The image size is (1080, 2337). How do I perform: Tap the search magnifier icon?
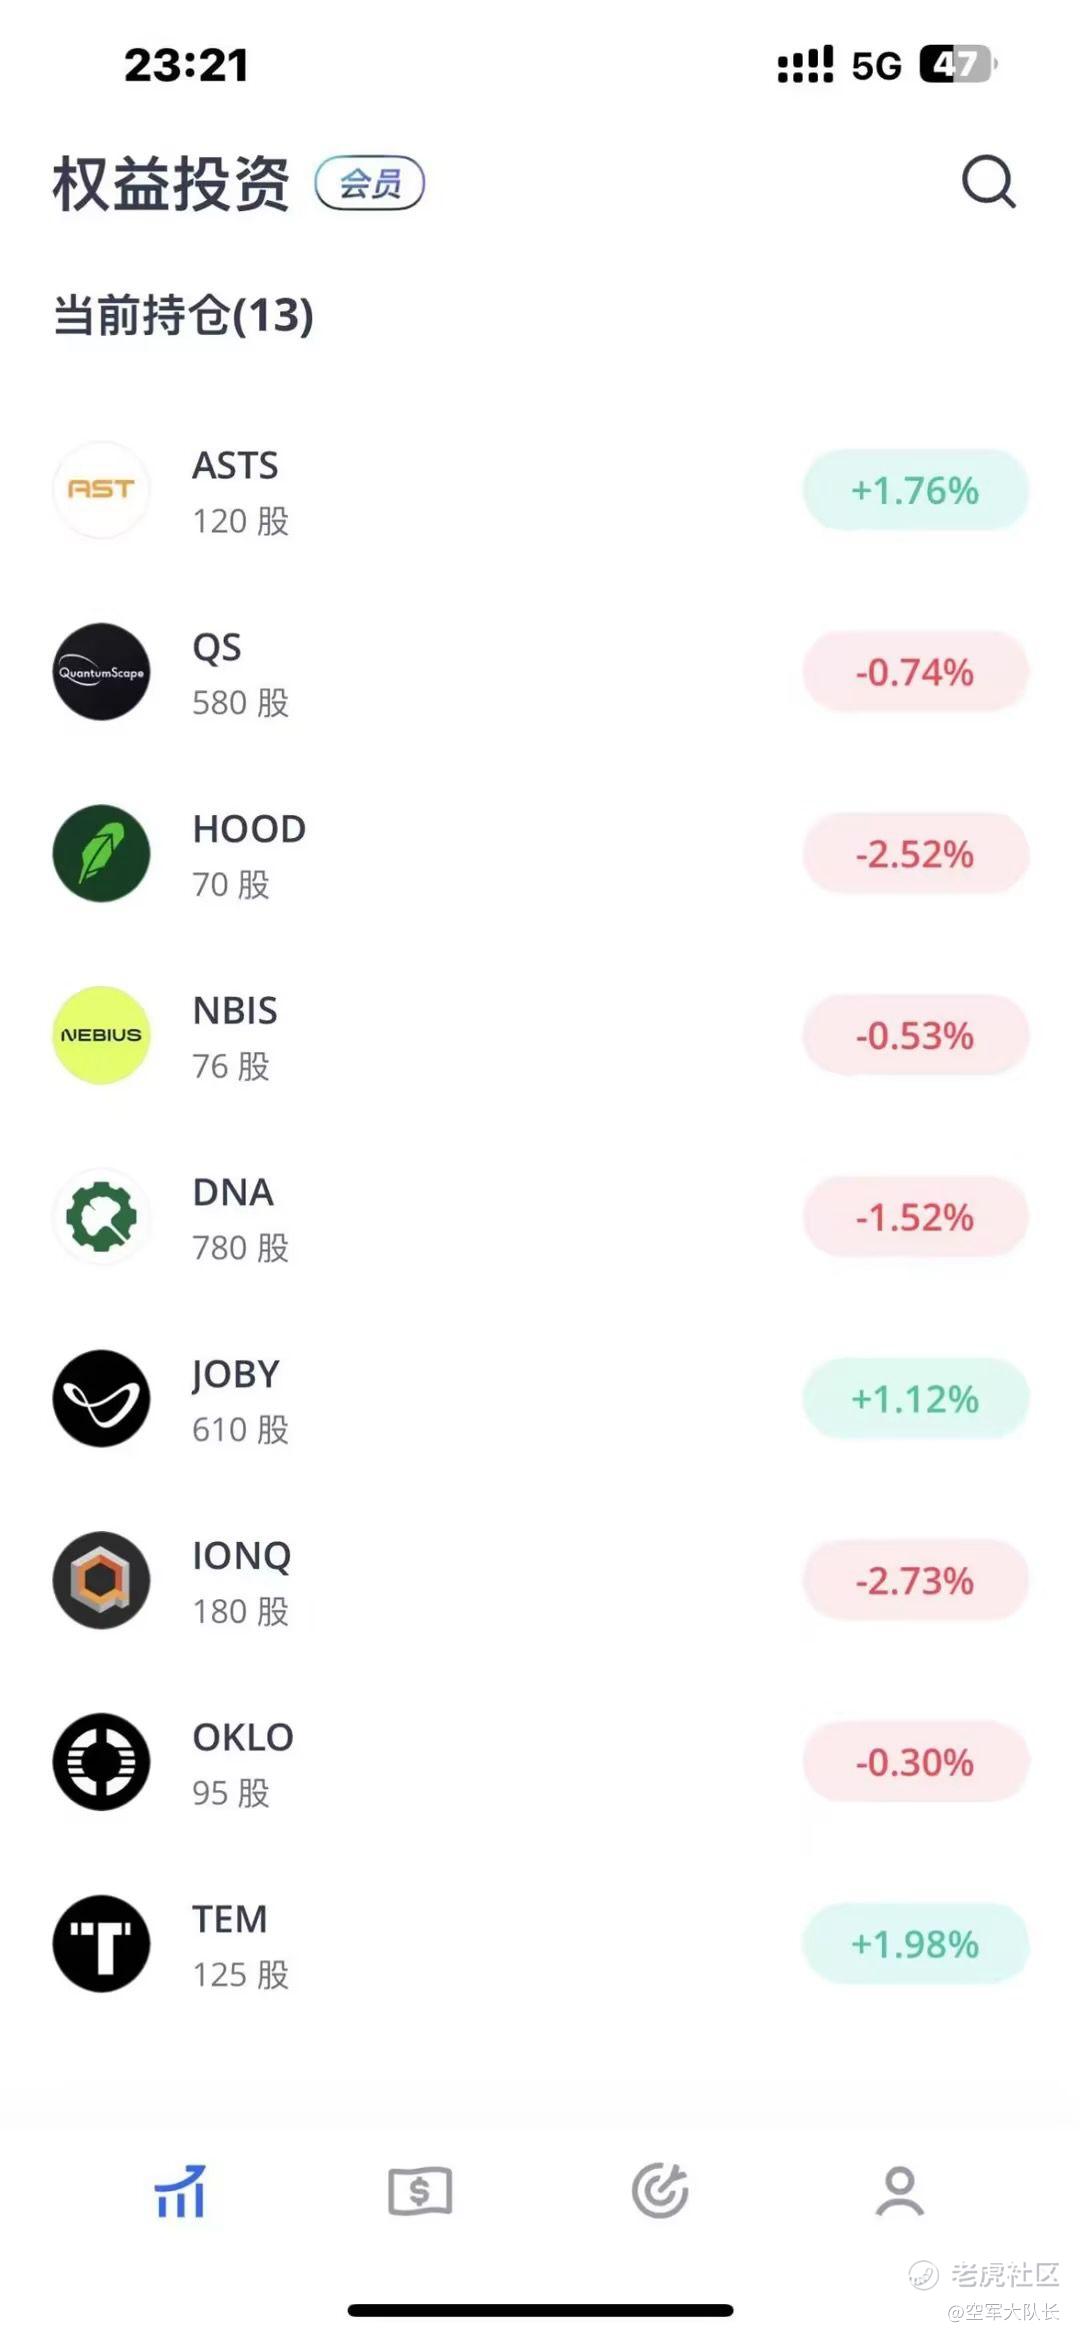(x=988, y=182)
